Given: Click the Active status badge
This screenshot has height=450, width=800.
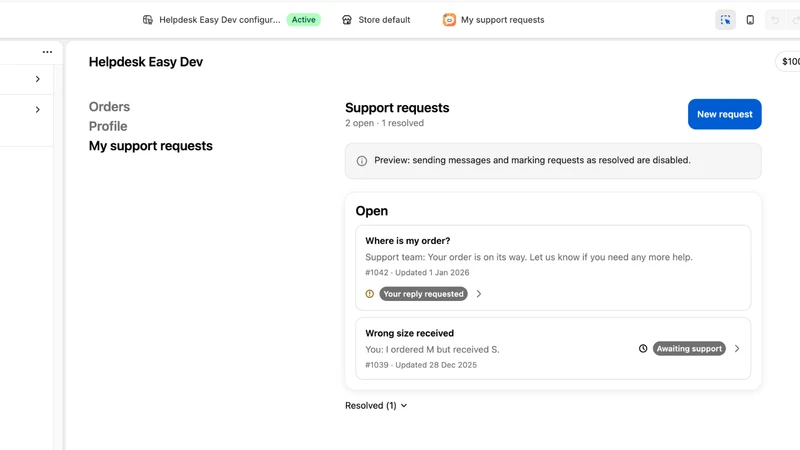Looking at the screenshot, I should tap(304, 20).
